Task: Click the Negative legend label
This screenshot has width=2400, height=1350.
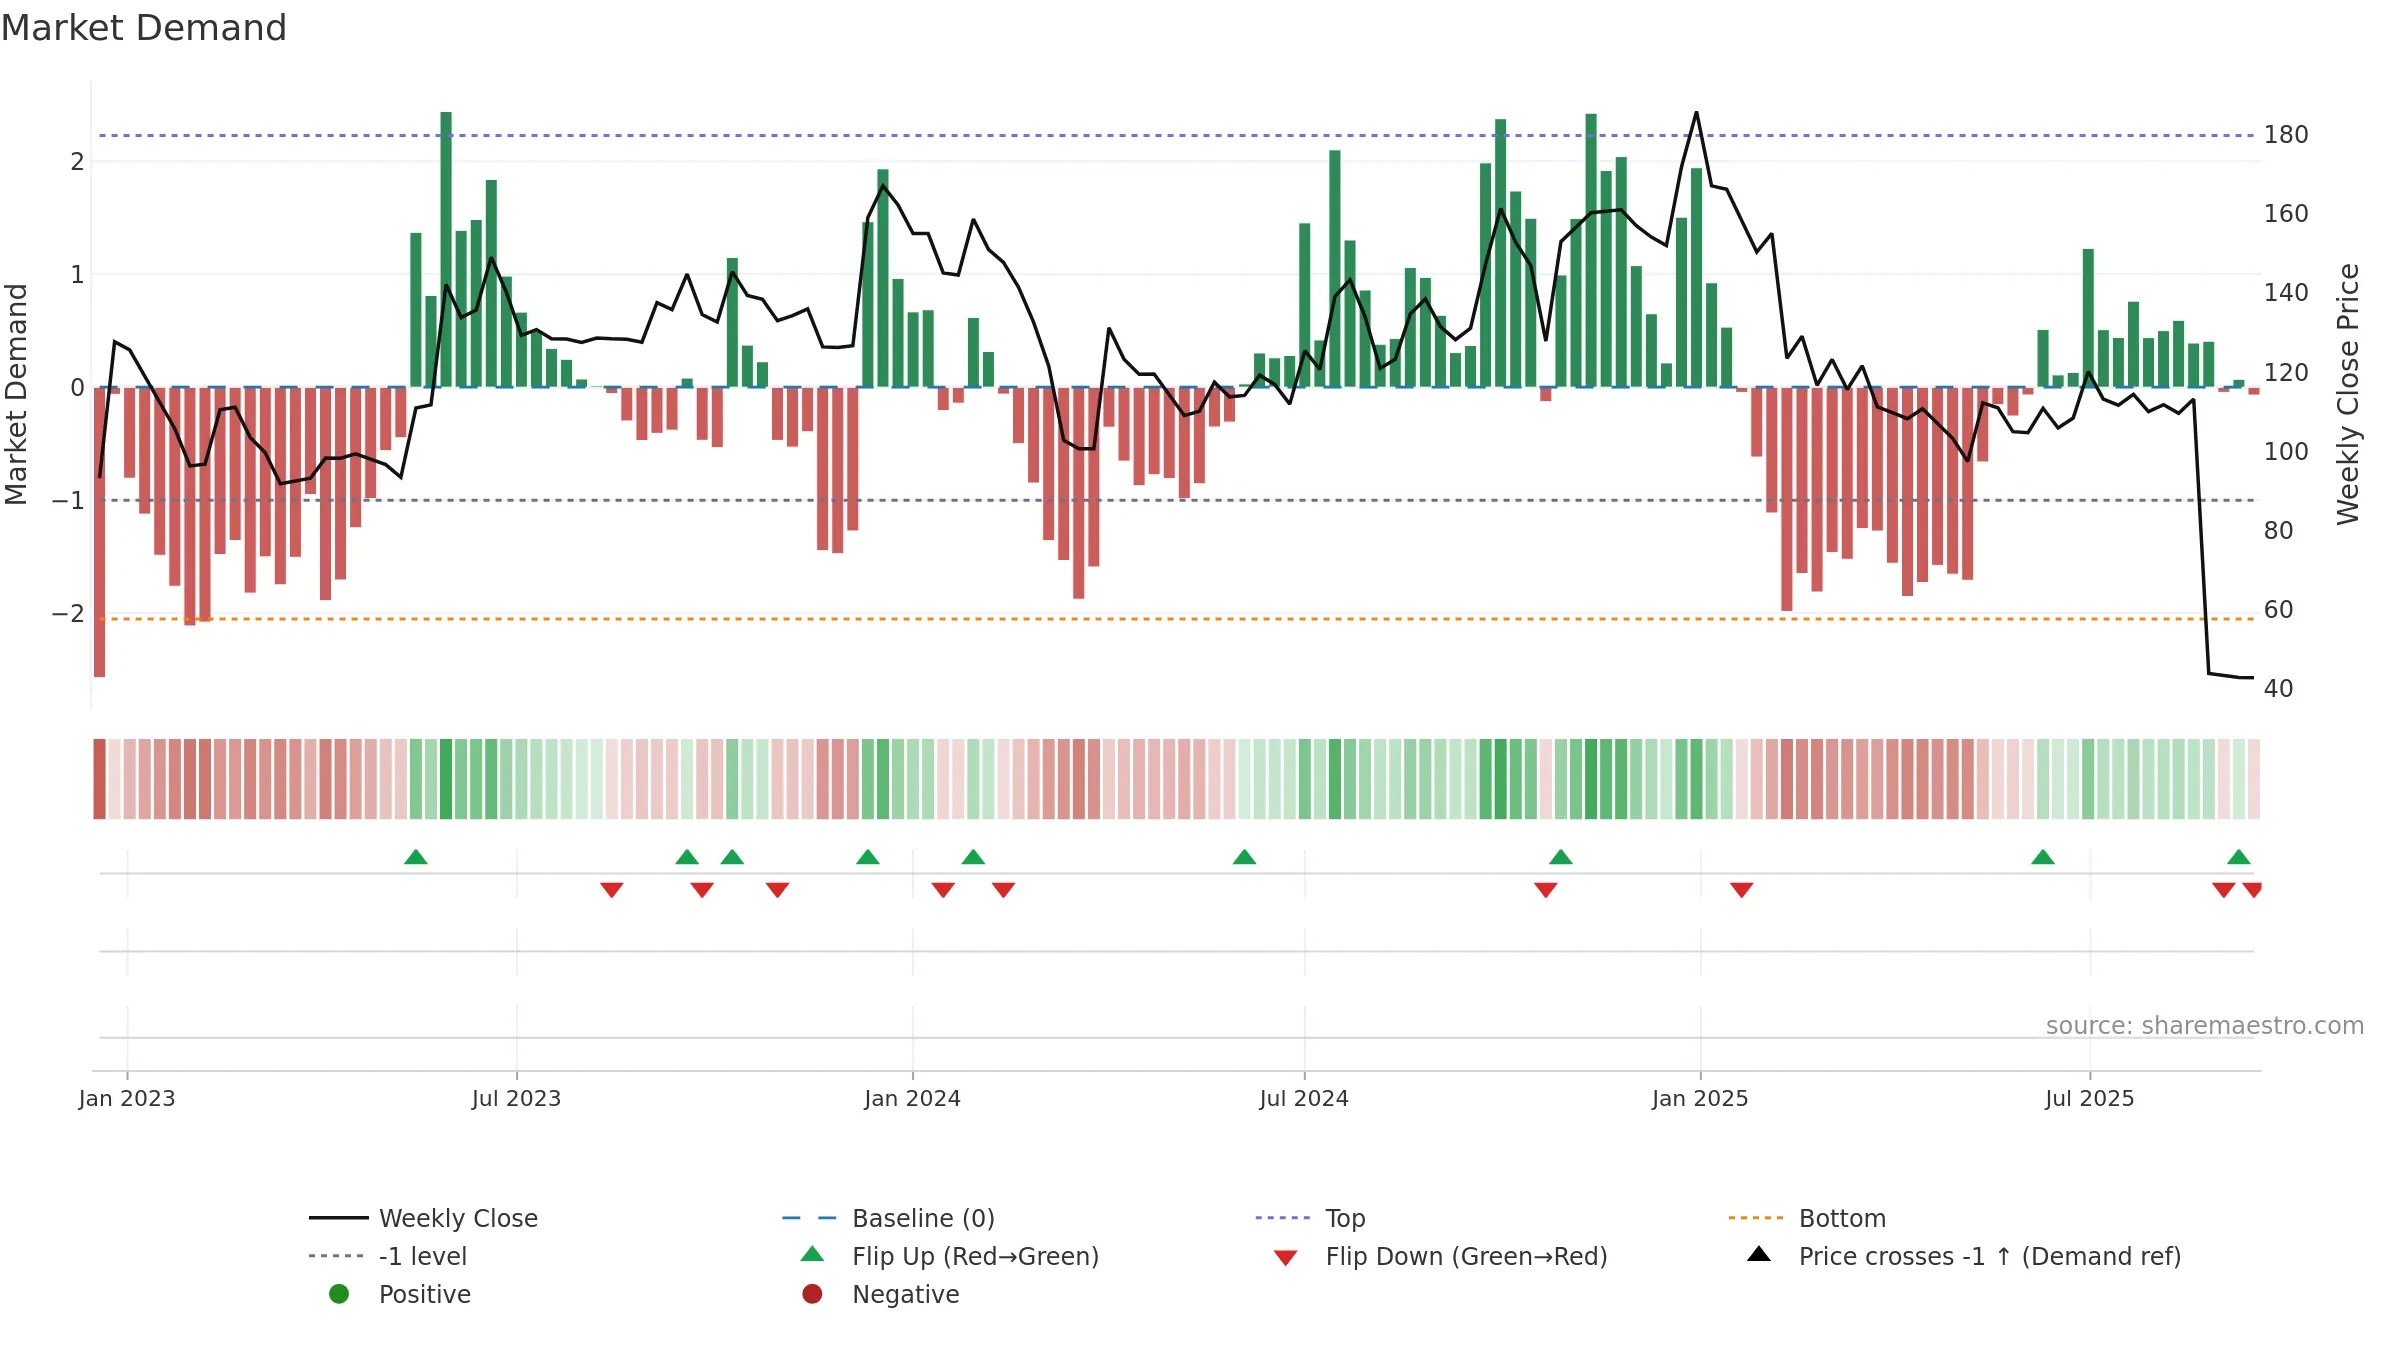Action: coord(905,1294)
